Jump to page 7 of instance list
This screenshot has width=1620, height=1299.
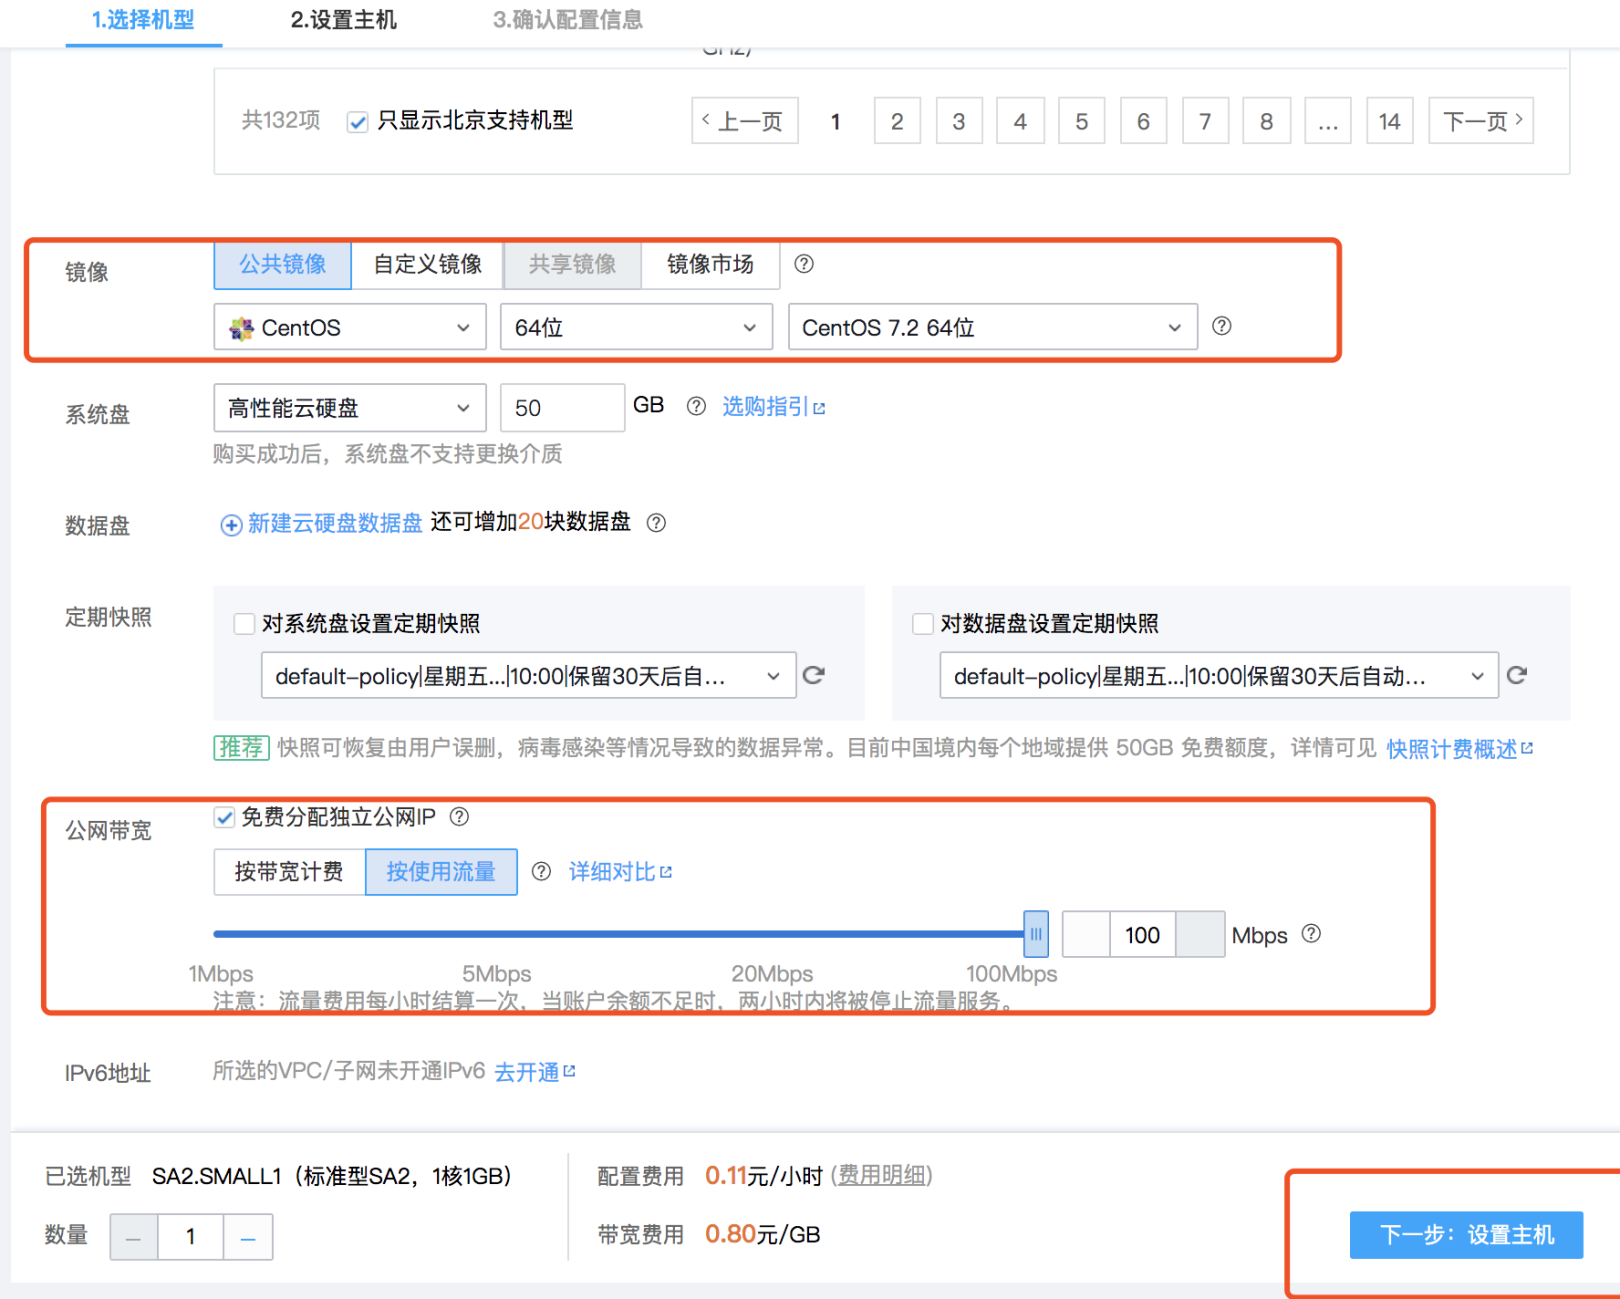pos(1205,121)
